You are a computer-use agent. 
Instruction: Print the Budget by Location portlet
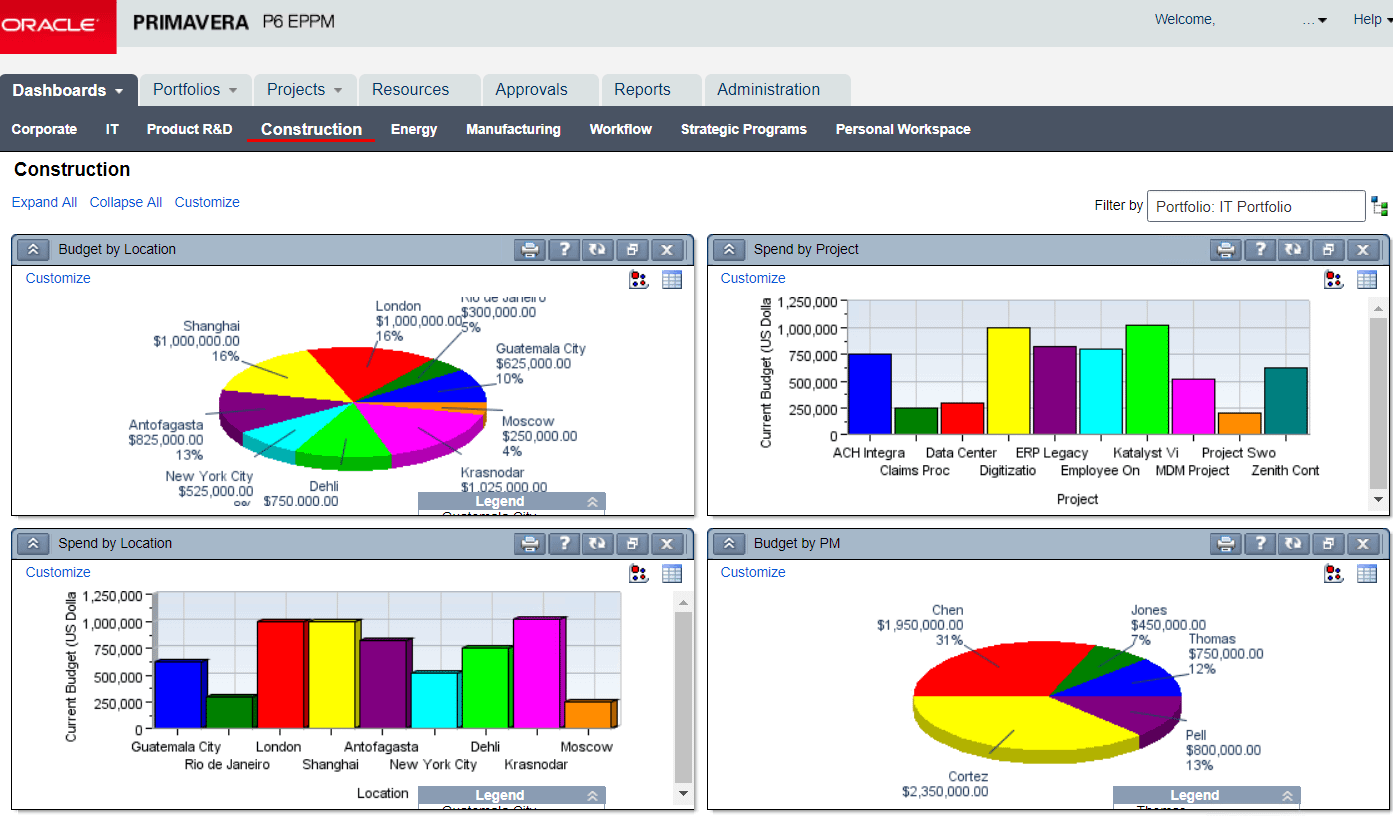[530, 249]
